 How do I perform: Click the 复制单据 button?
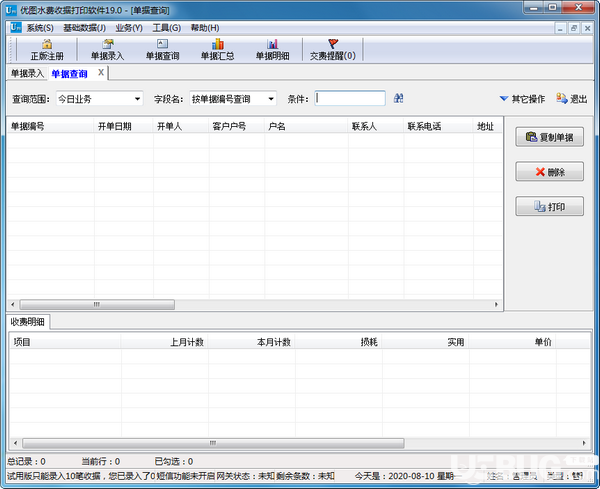coord(549,137)
